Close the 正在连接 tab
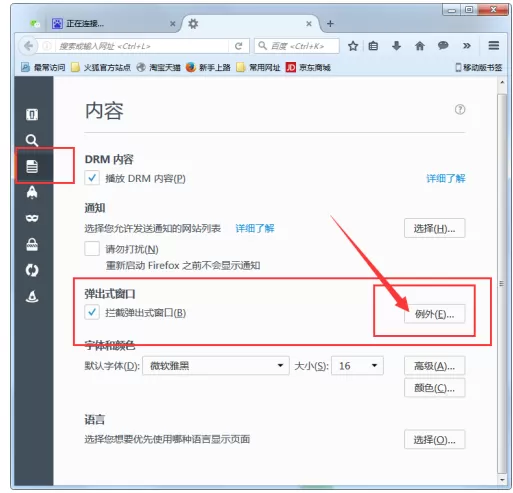This screenshot has height=493, width=513. pyautogui.click(x=172, y=24)
